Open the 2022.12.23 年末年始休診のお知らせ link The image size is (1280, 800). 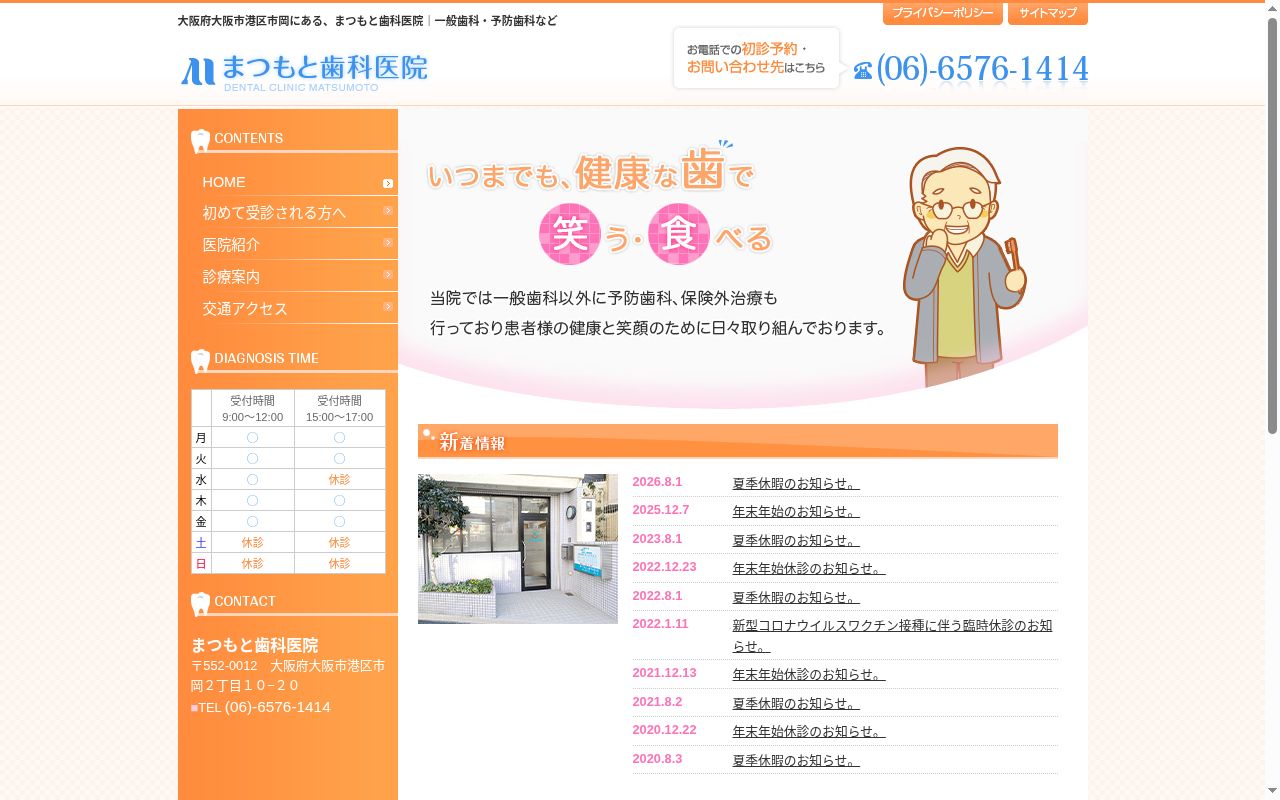pyautogui.click(x=809, y=569)
